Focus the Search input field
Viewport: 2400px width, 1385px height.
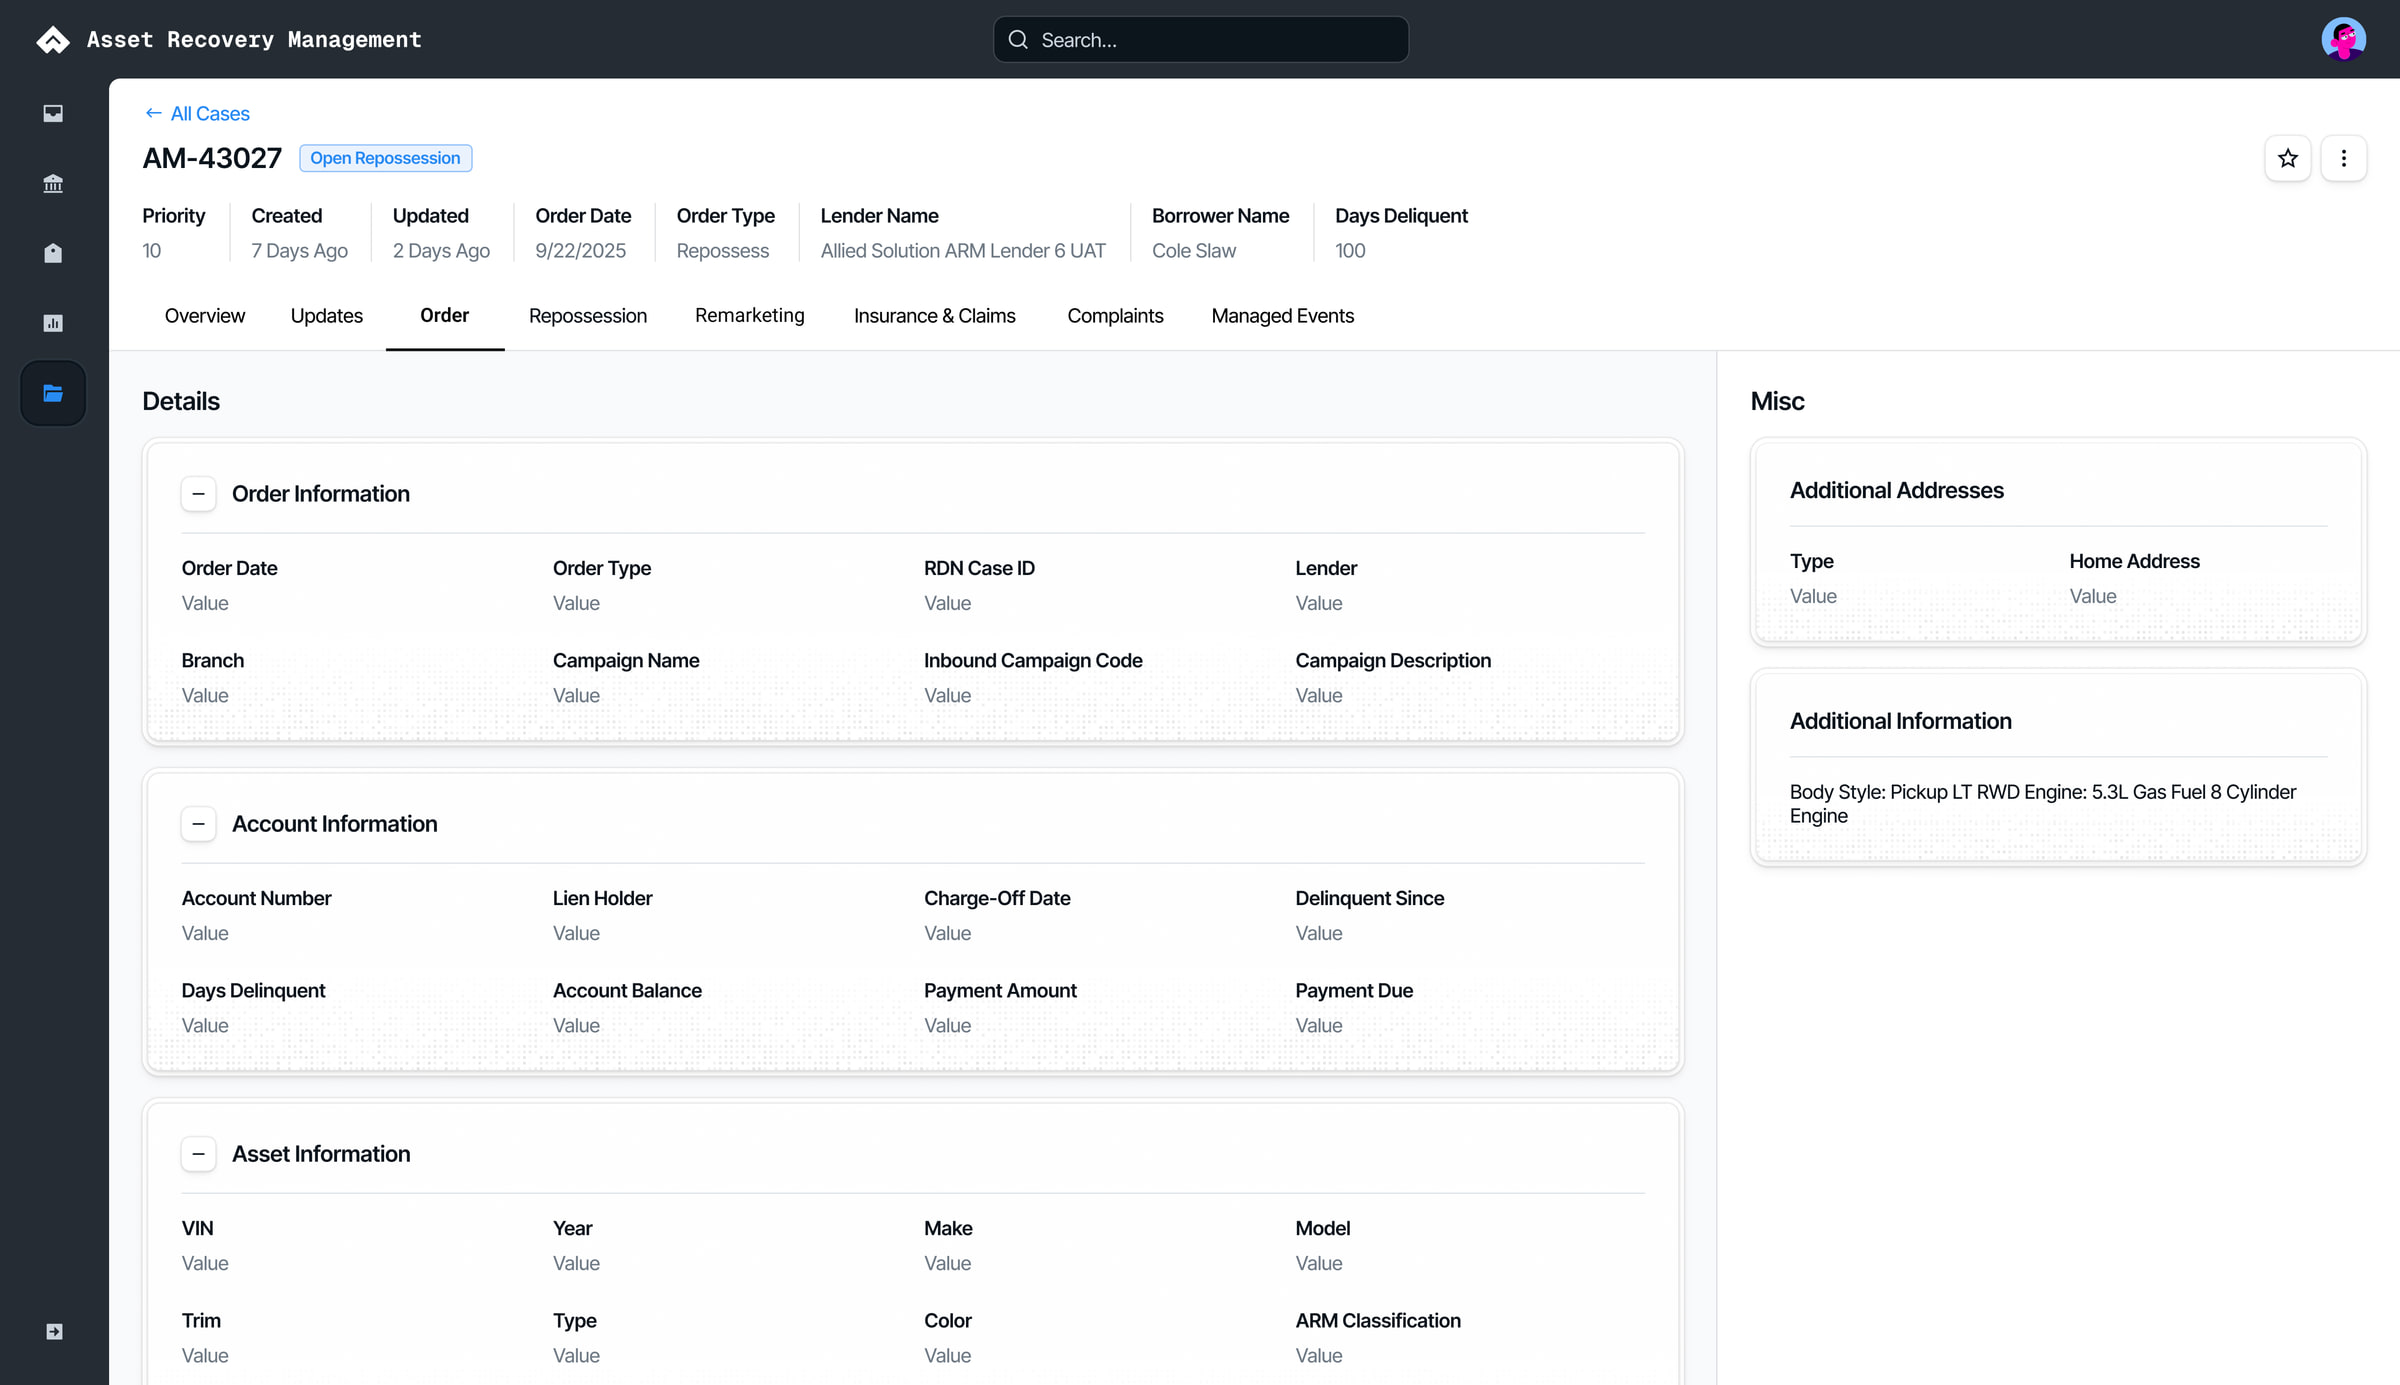pos(1201,39)
